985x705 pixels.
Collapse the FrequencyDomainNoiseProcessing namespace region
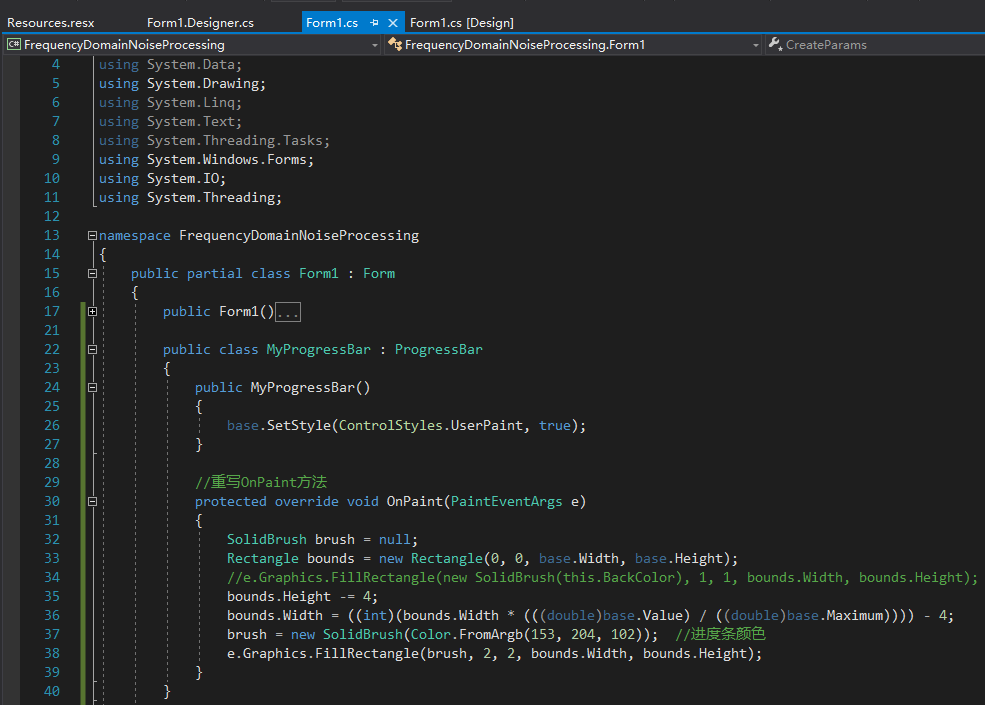pyautogui.click(x=91, y=235)
